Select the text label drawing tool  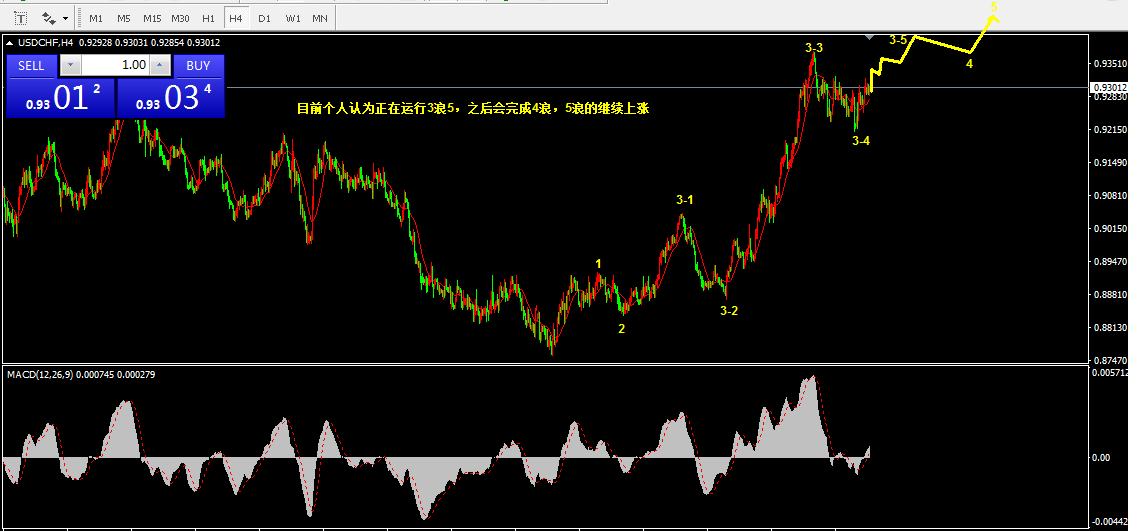[x=21, y=17]
